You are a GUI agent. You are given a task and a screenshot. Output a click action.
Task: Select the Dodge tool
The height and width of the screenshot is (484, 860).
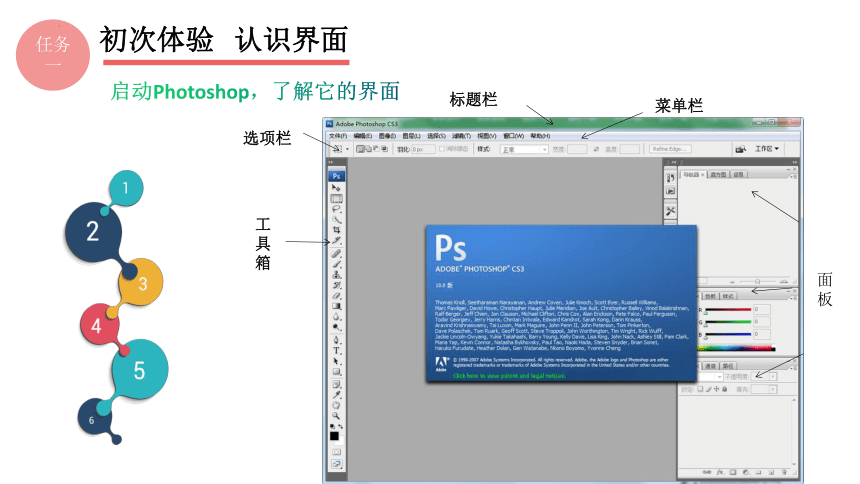pos(336,327)
